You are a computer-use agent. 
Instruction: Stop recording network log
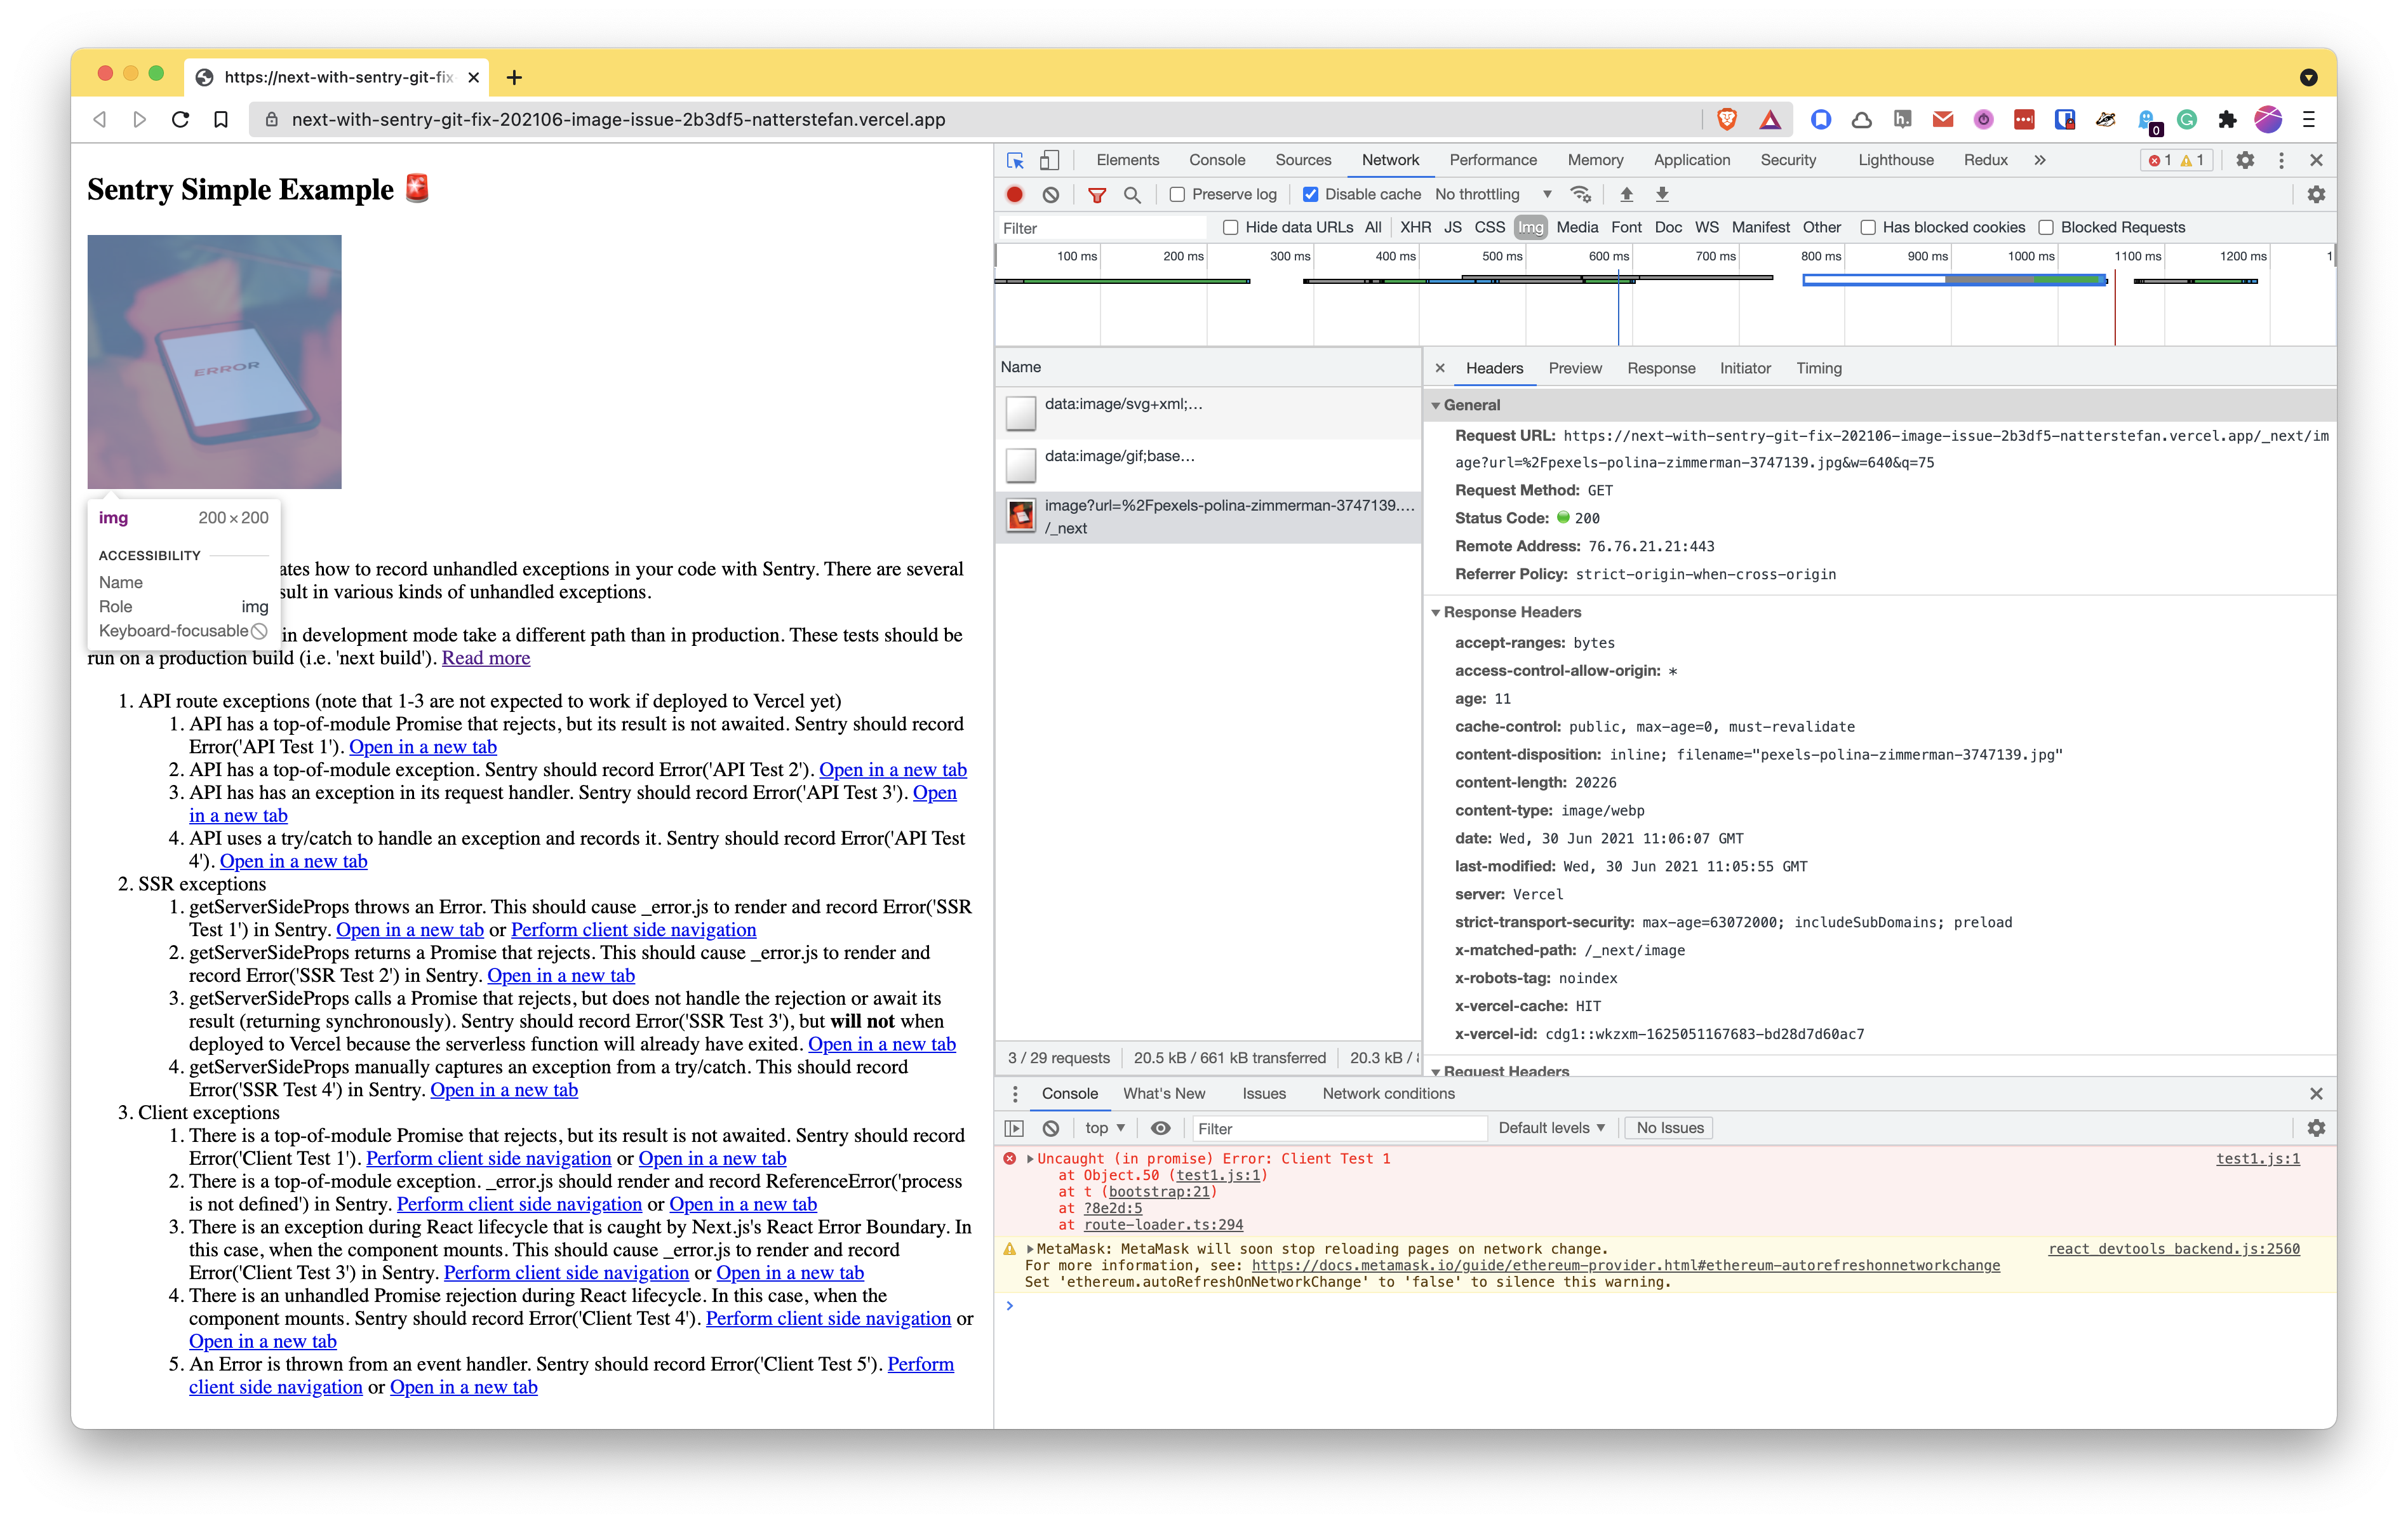(1014, 194)
